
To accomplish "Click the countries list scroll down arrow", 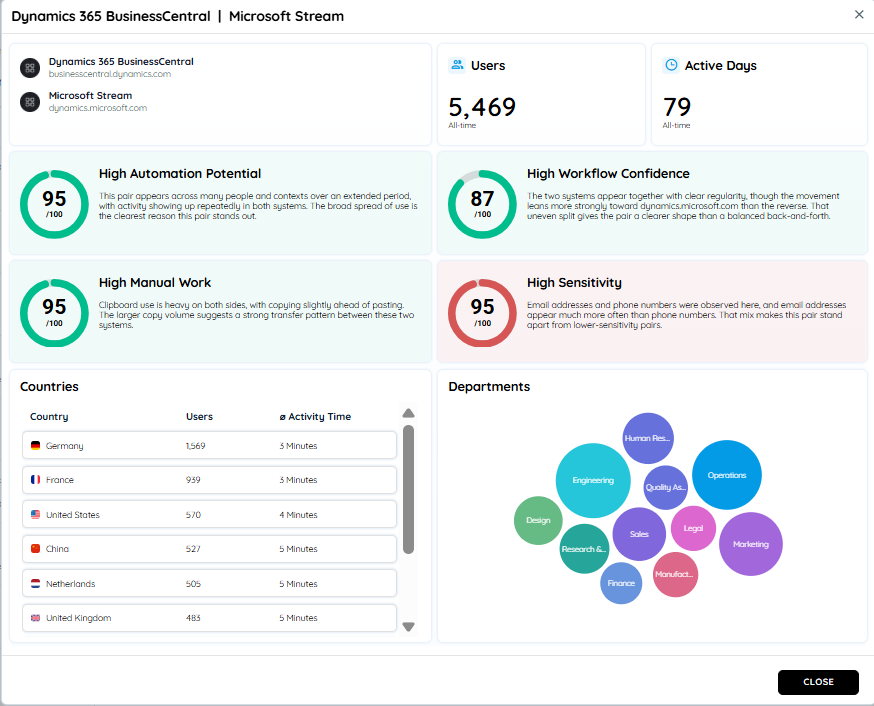I will [x=409, y=627].
